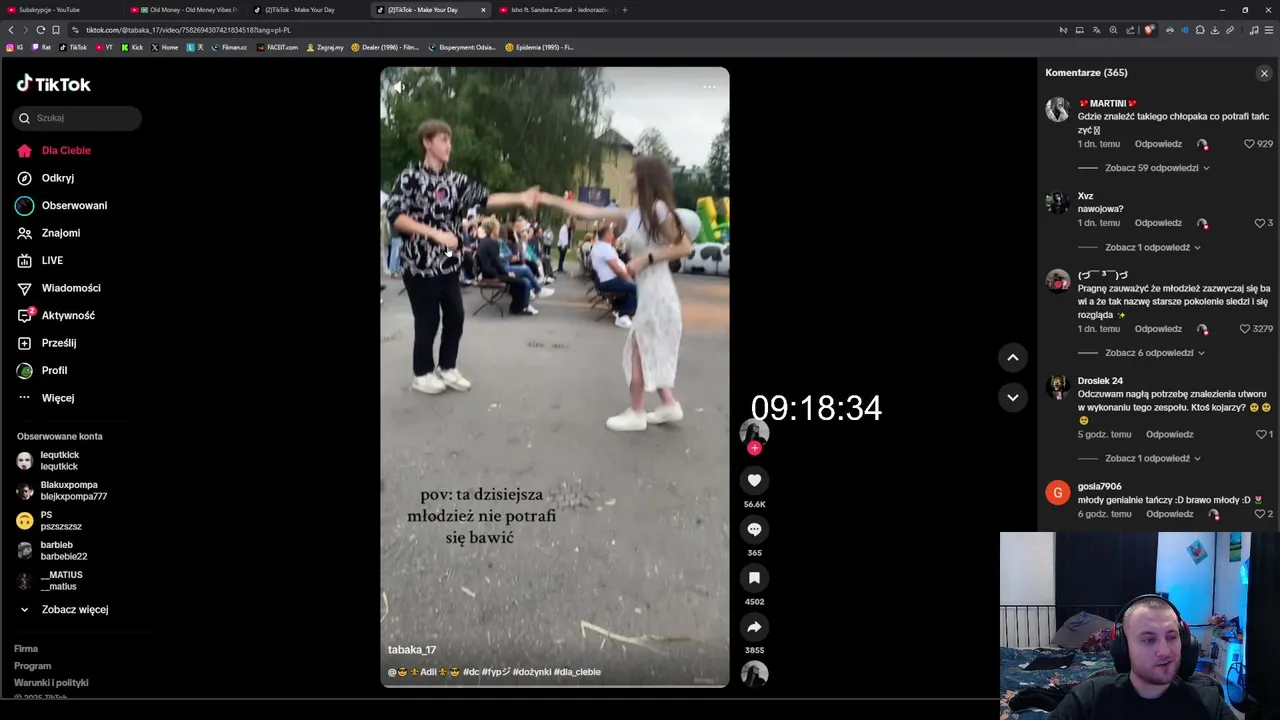Open the FACEIT.com bookmark
Image resolution: width=1280 pixels, height=720 pixels.
coord(278,47)
